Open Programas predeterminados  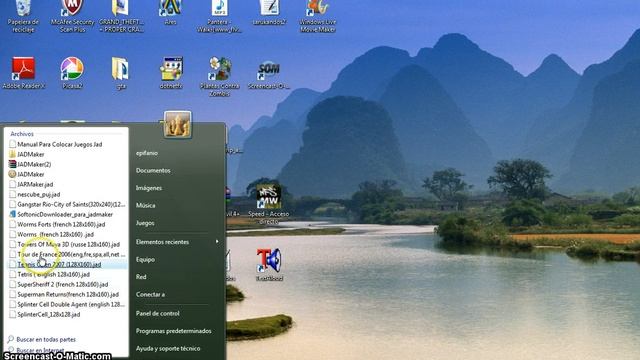coord(173,331)
